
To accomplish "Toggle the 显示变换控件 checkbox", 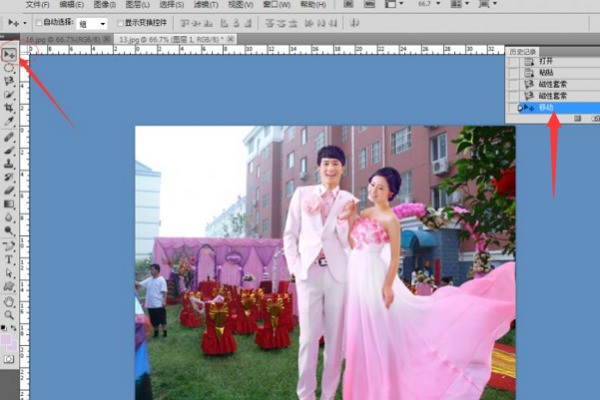I will coord(121,23).
